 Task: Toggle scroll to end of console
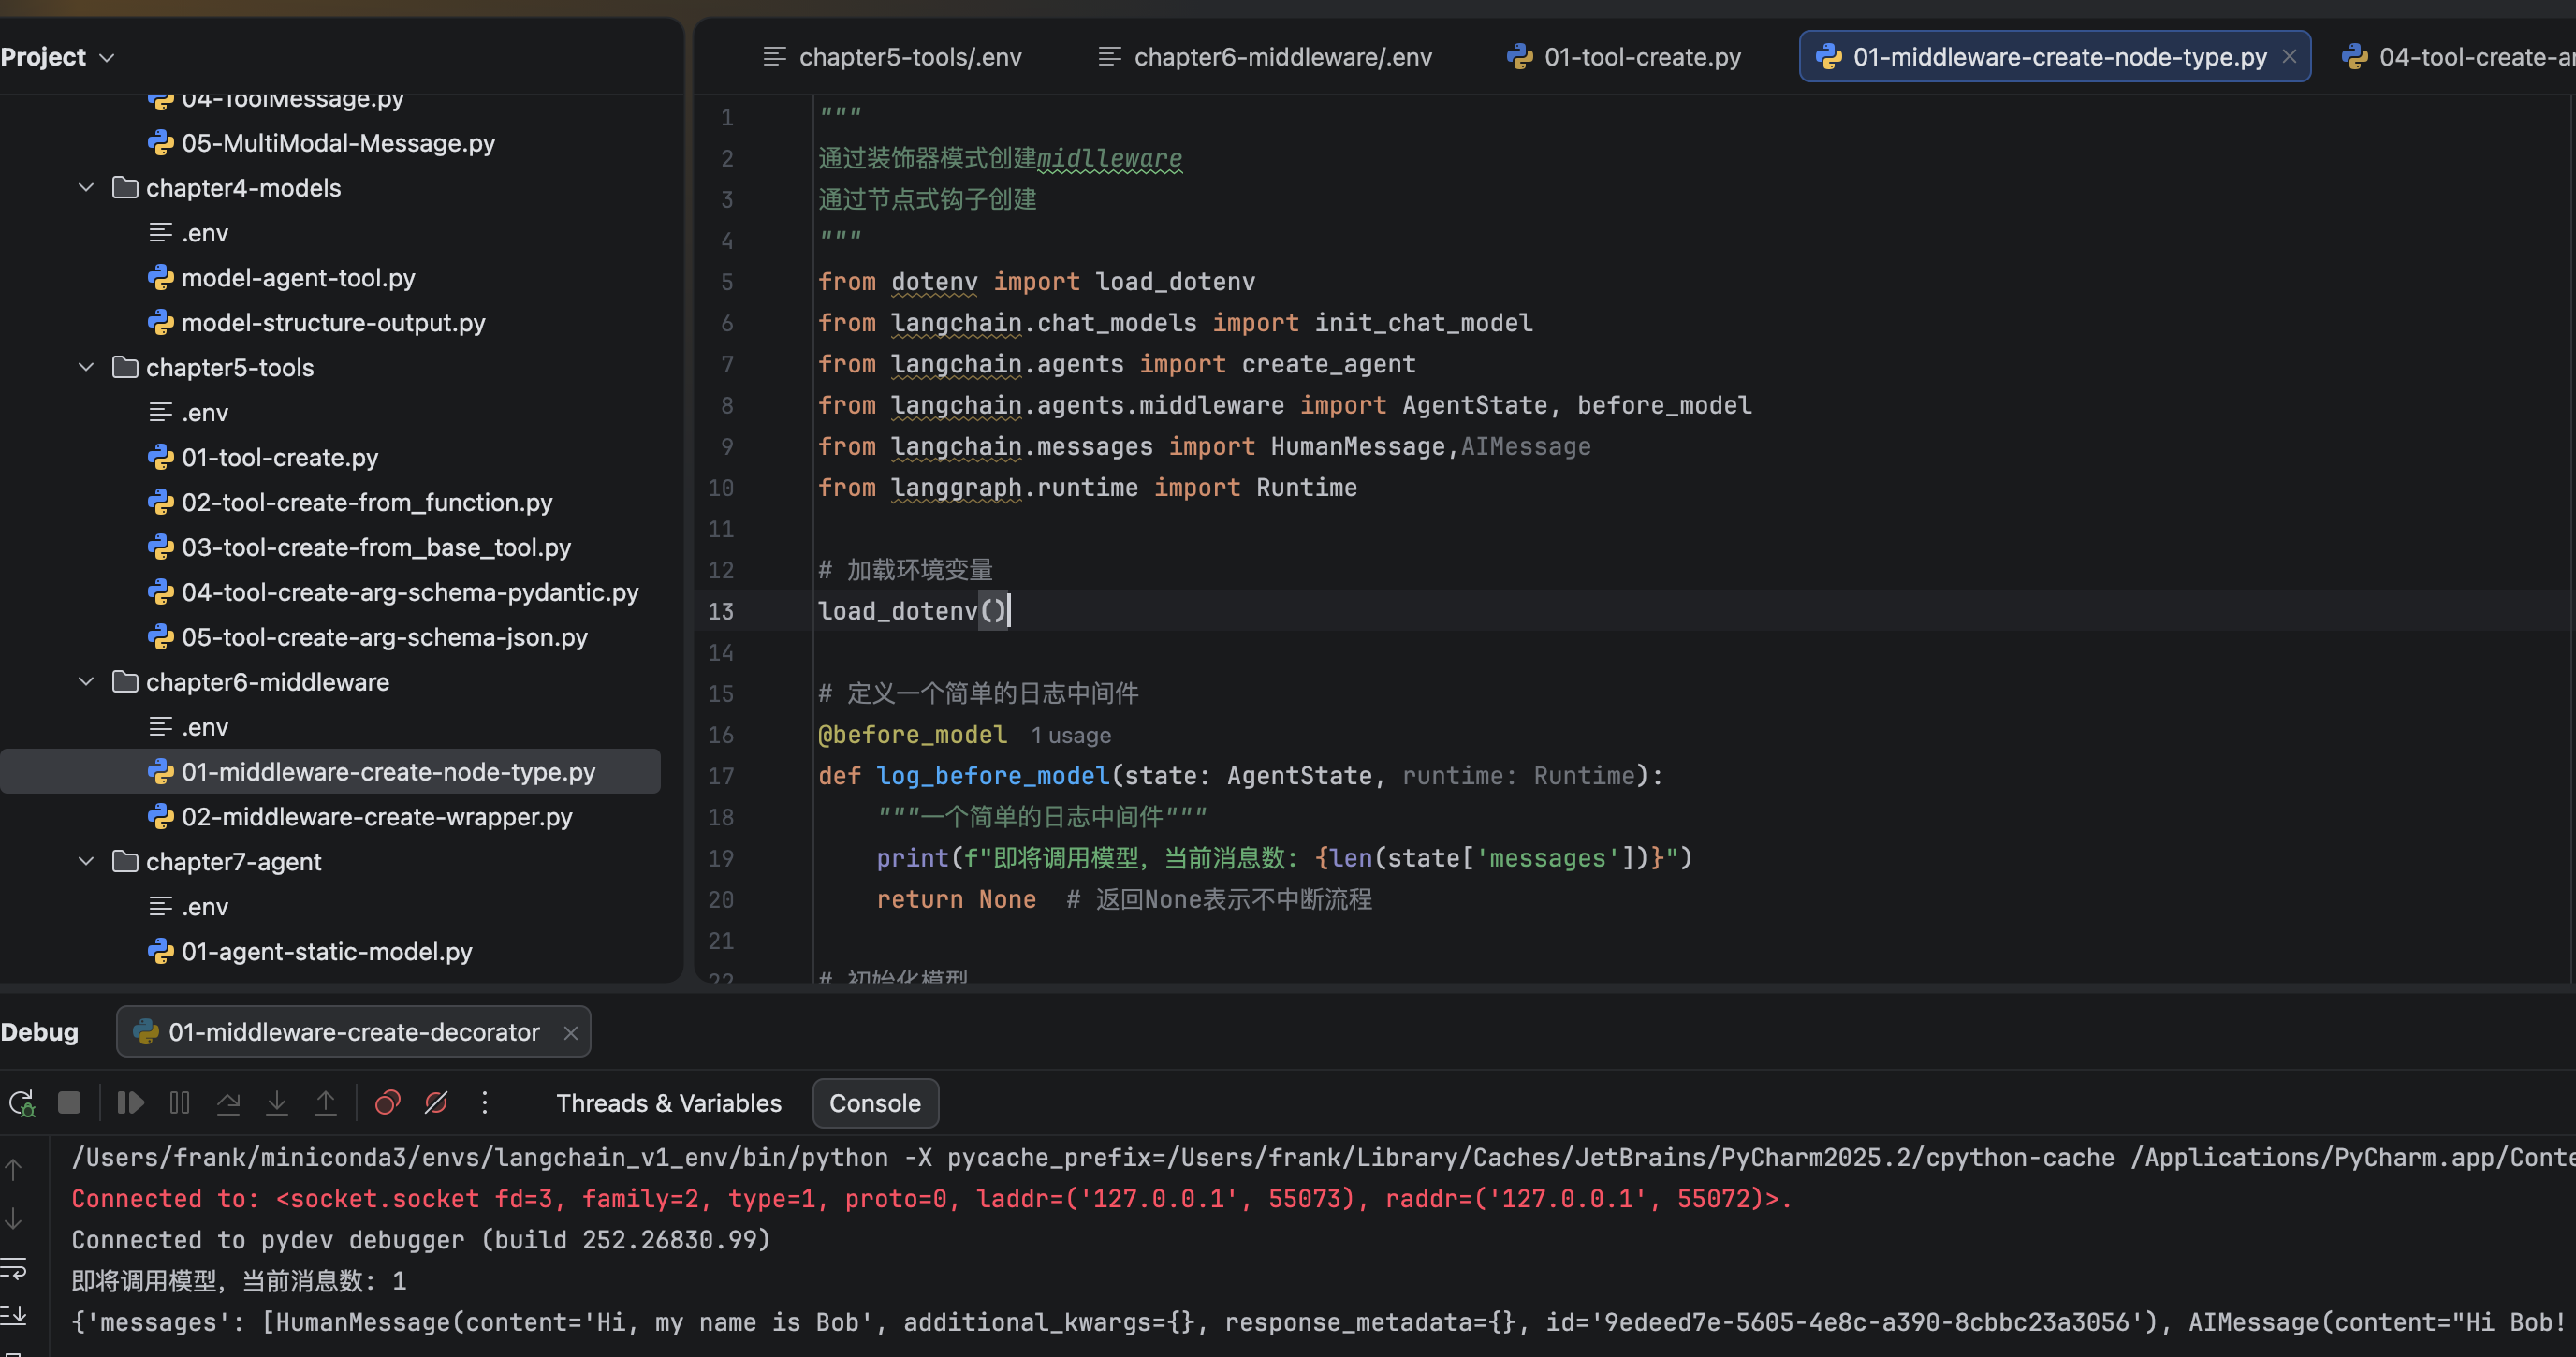[14, 1315]
